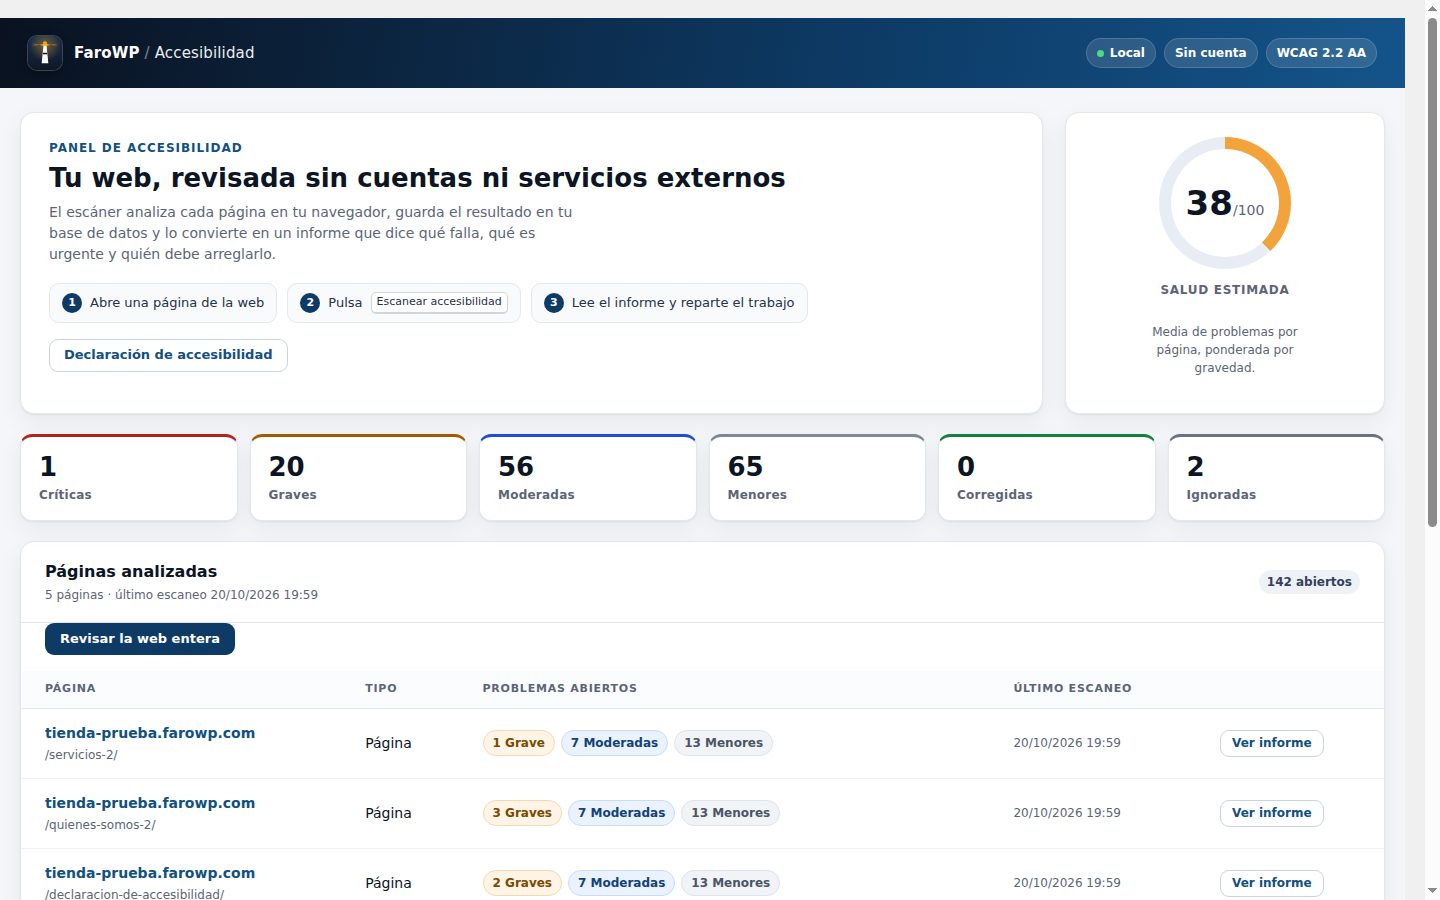The image size is (1440, 900).
Task: Select the 65 Menores summary card
Action: (x=817, y=477)
